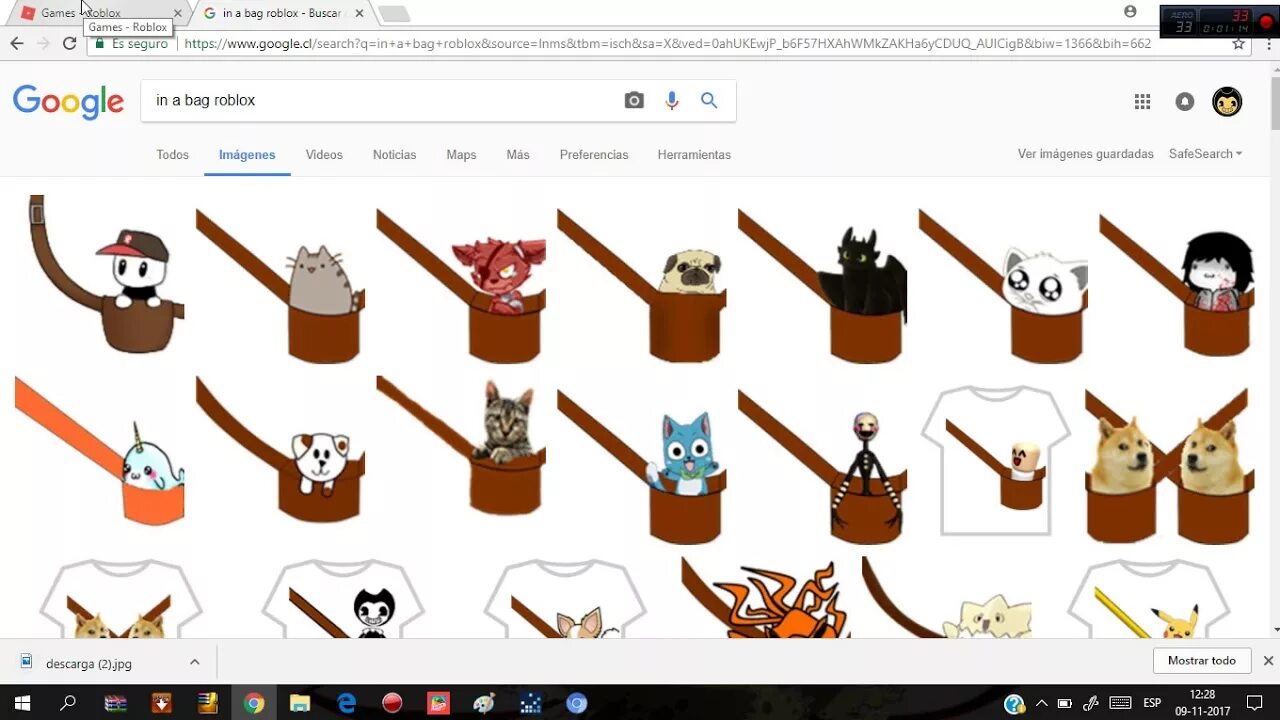Click the address bar URL
Viewport: 1280px width, 720px height.
(x=668, y=44)
